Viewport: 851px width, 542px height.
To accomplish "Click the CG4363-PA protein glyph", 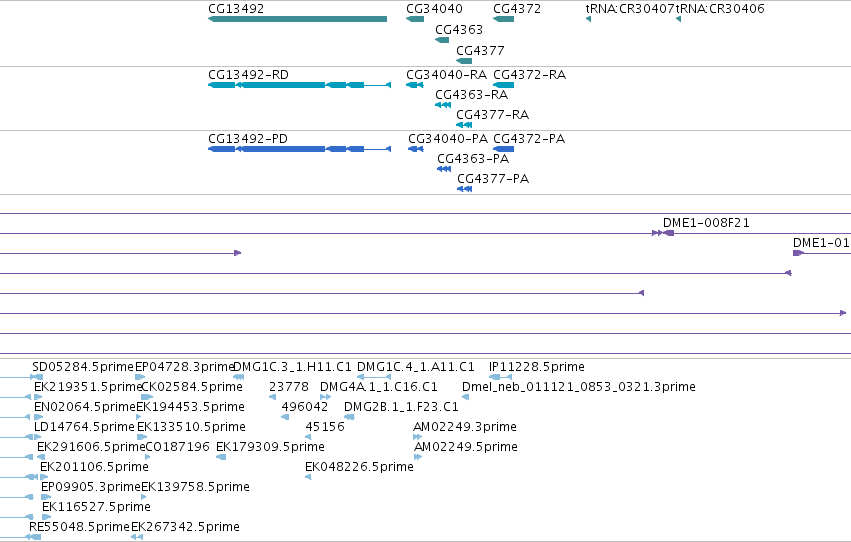I will 444,169.
